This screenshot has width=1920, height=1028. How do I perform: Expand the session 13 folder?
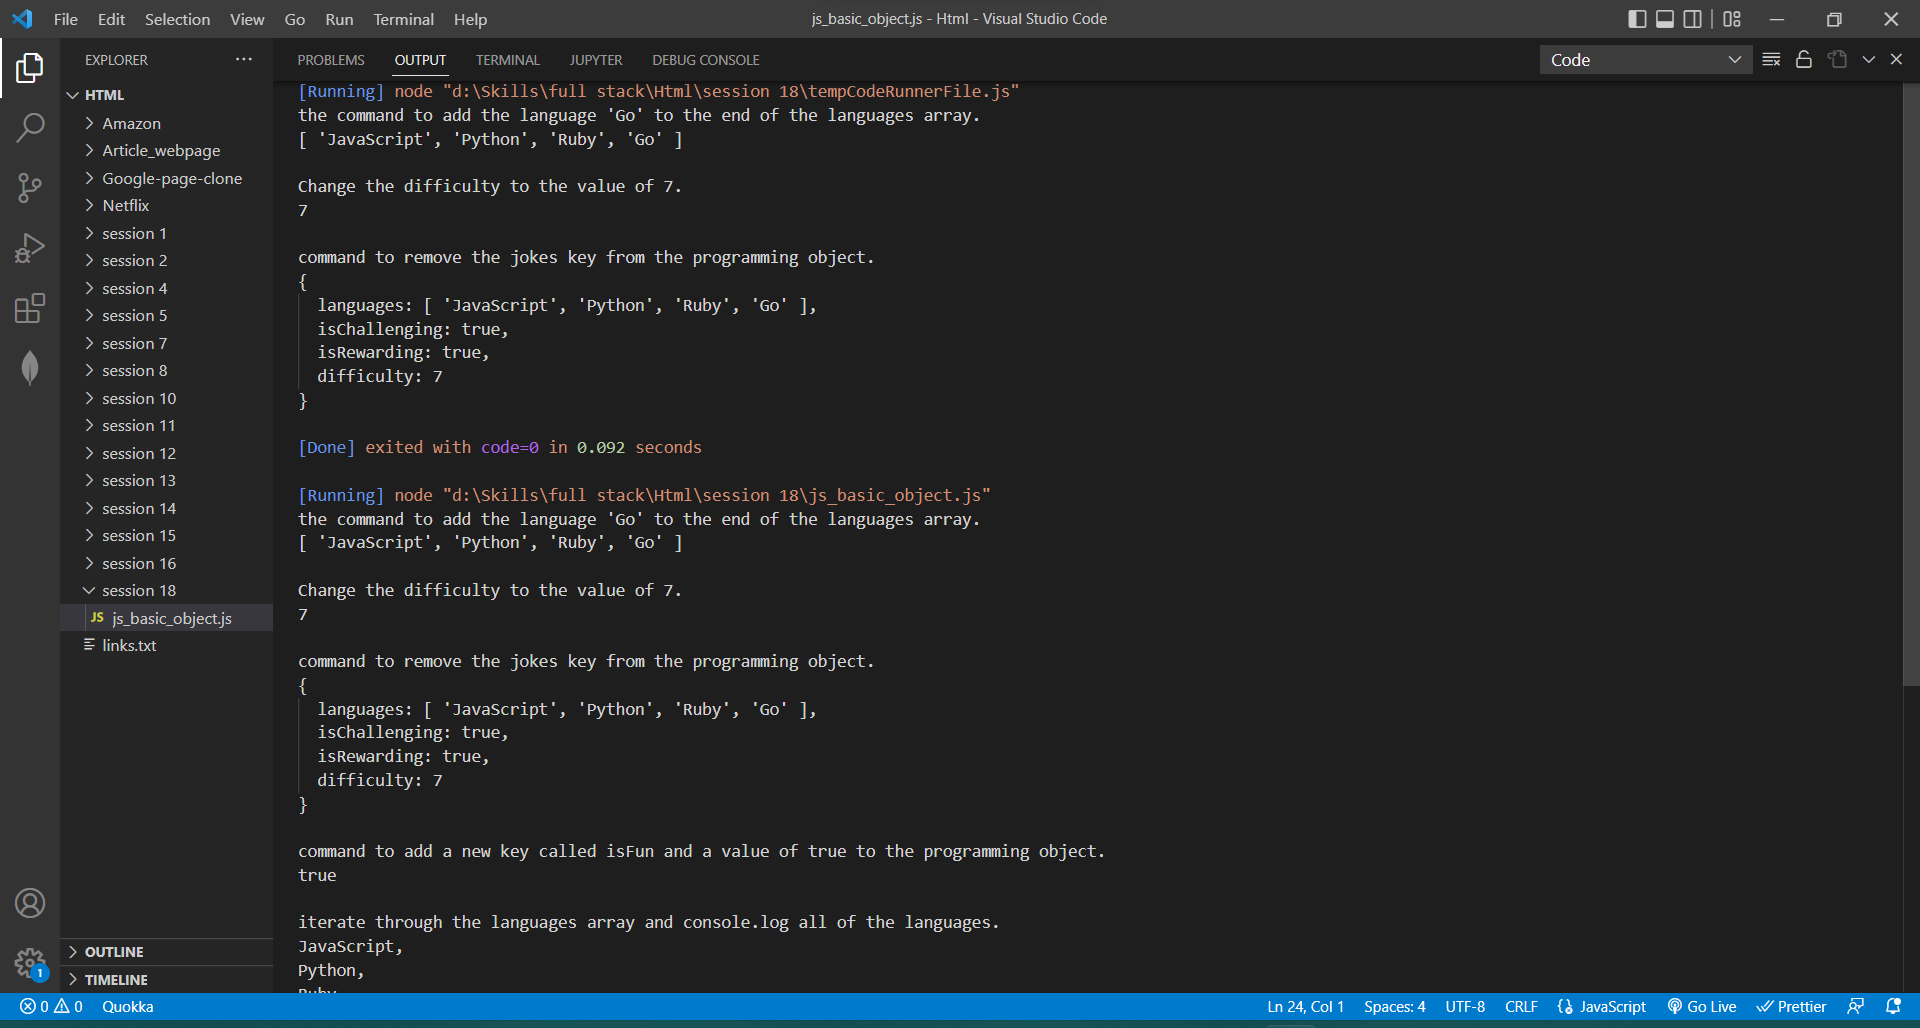point(166,480)
